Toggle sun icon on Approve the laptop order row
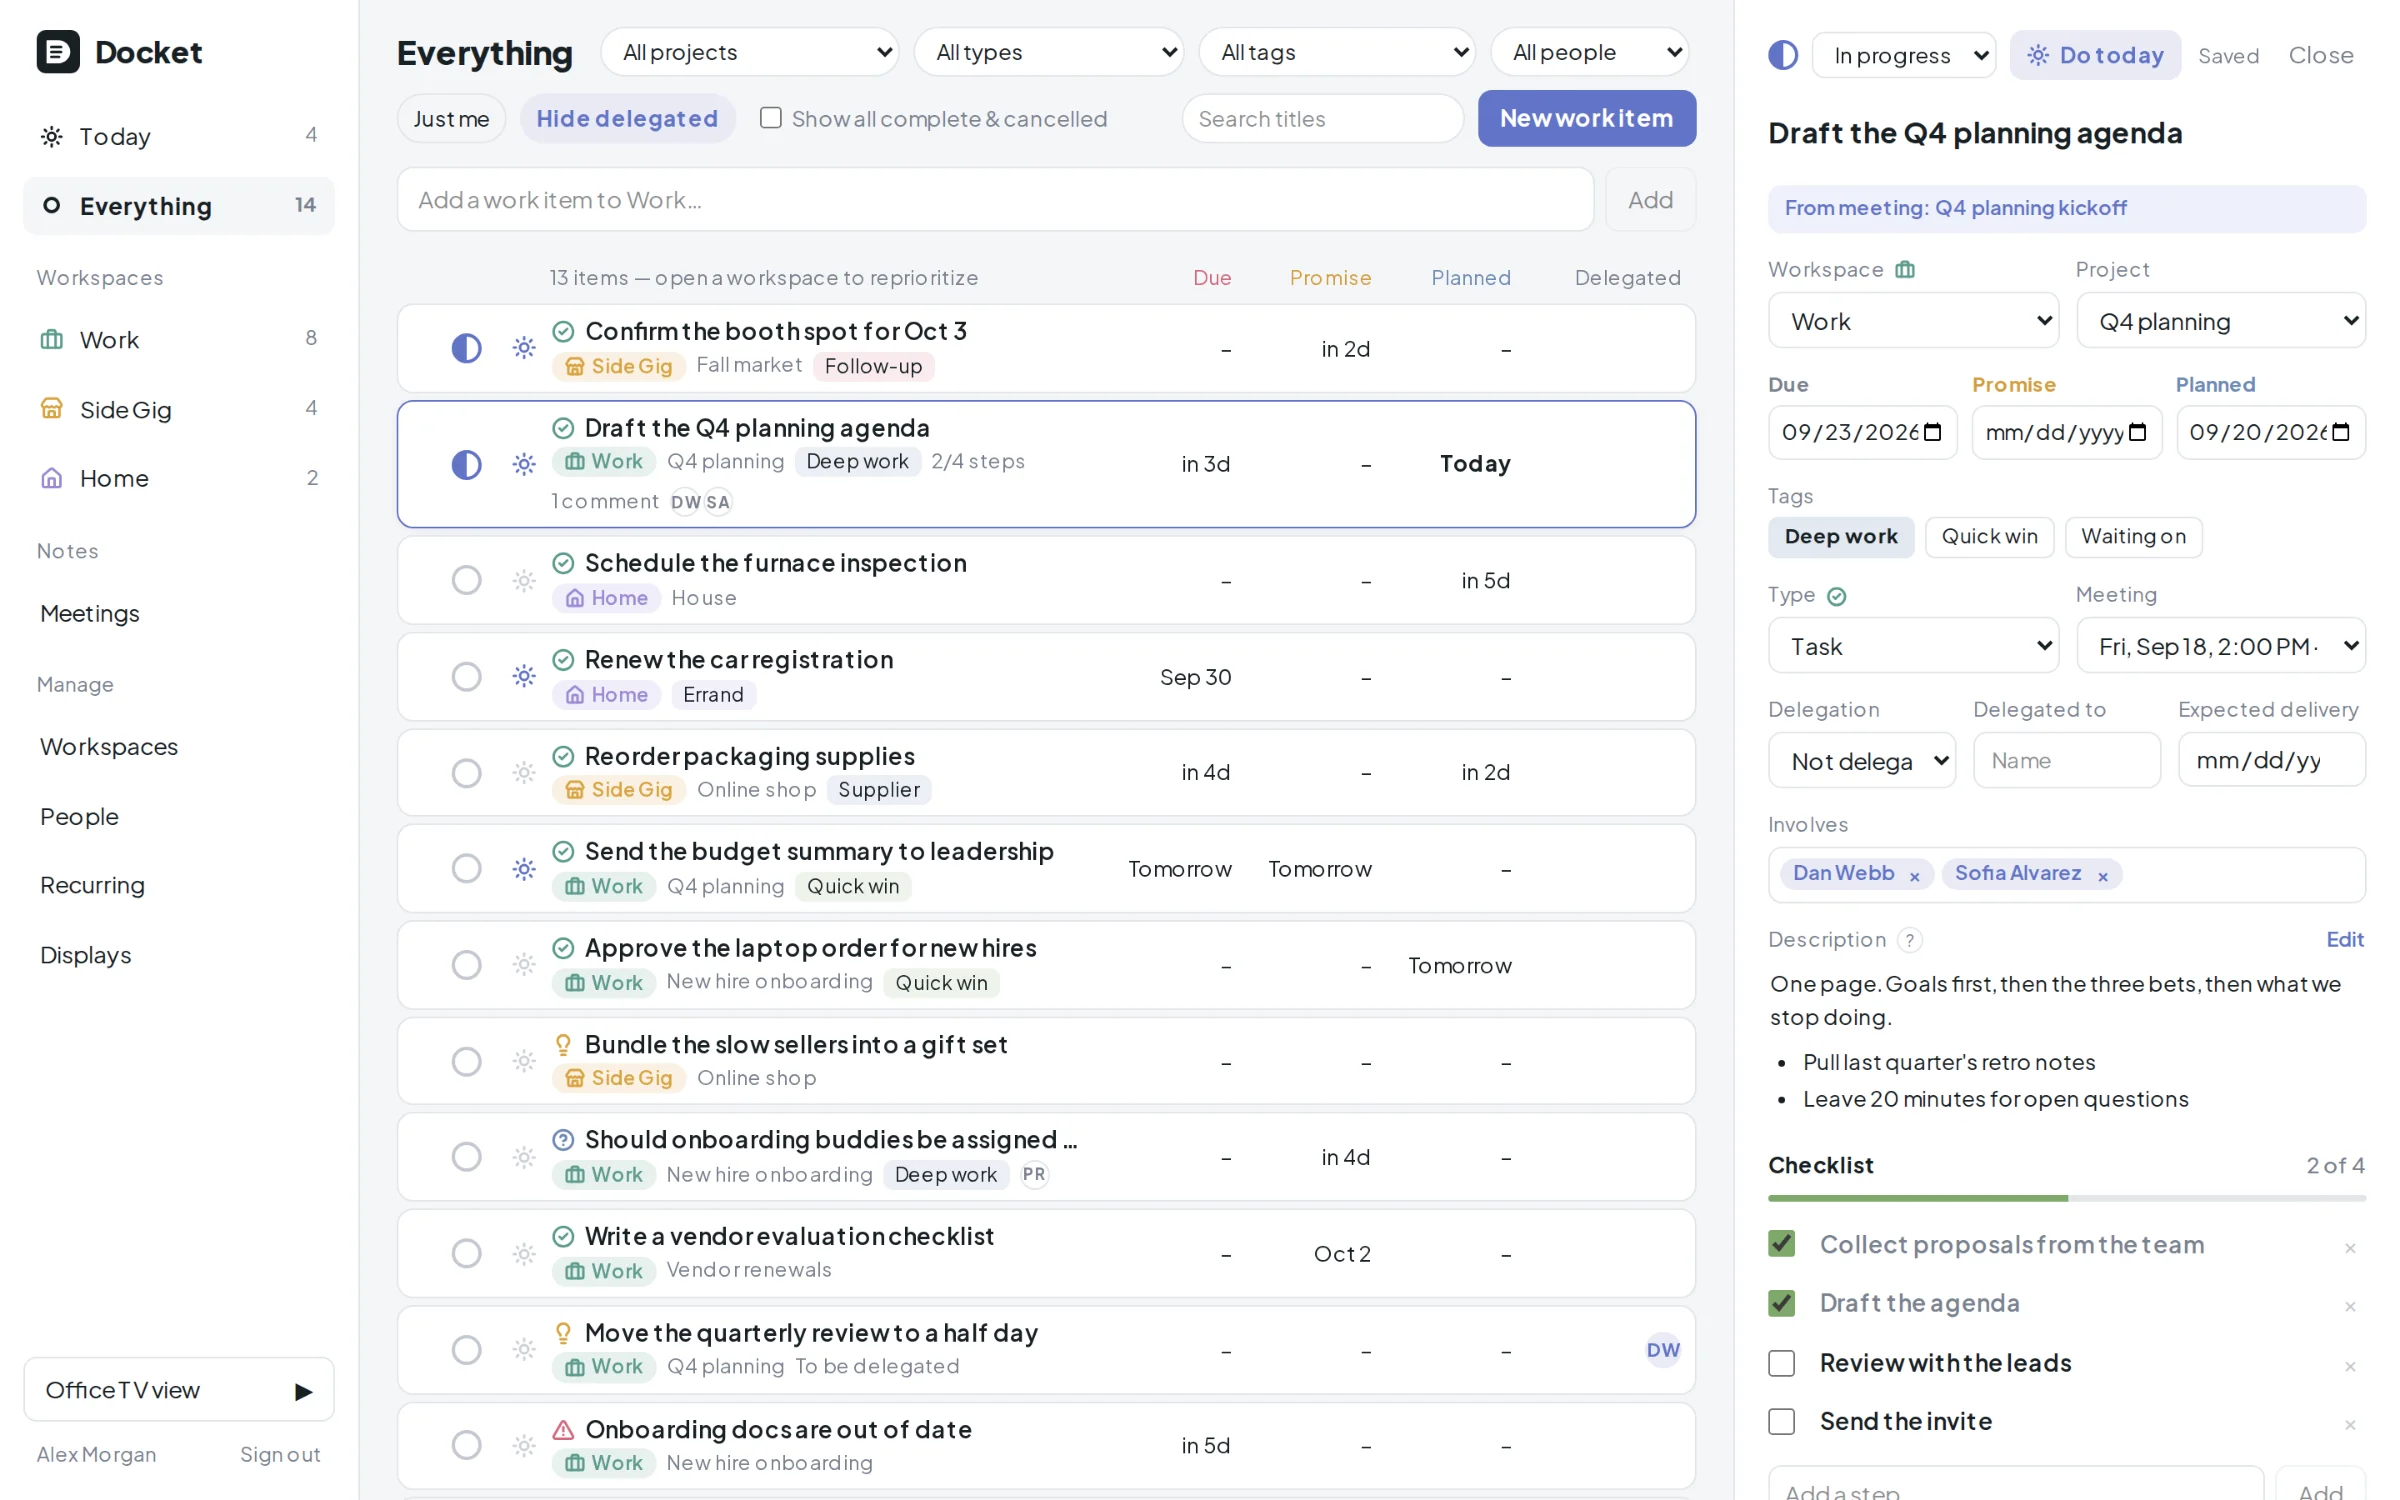Screen dimensions: 2400x1500 [524, 965]
